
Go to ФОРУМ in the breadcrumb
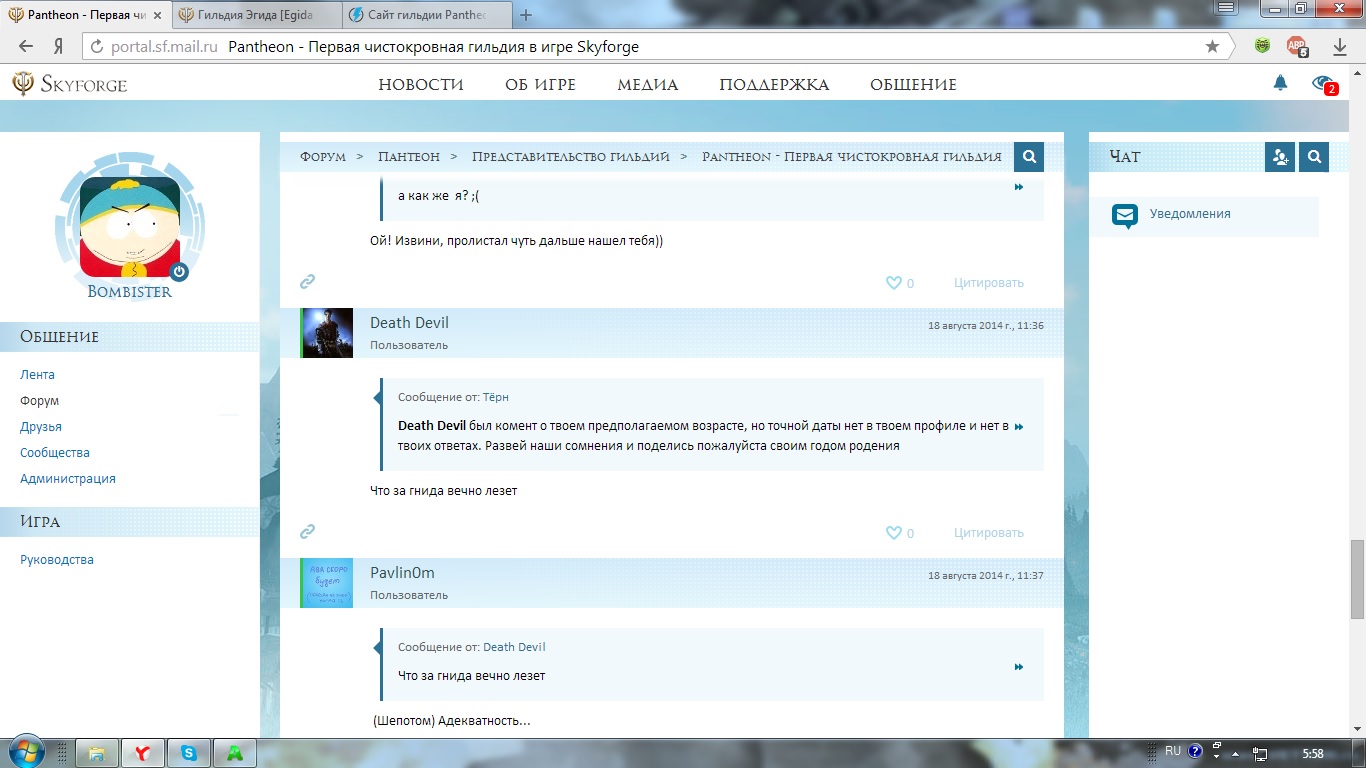[x=323, y=157]
